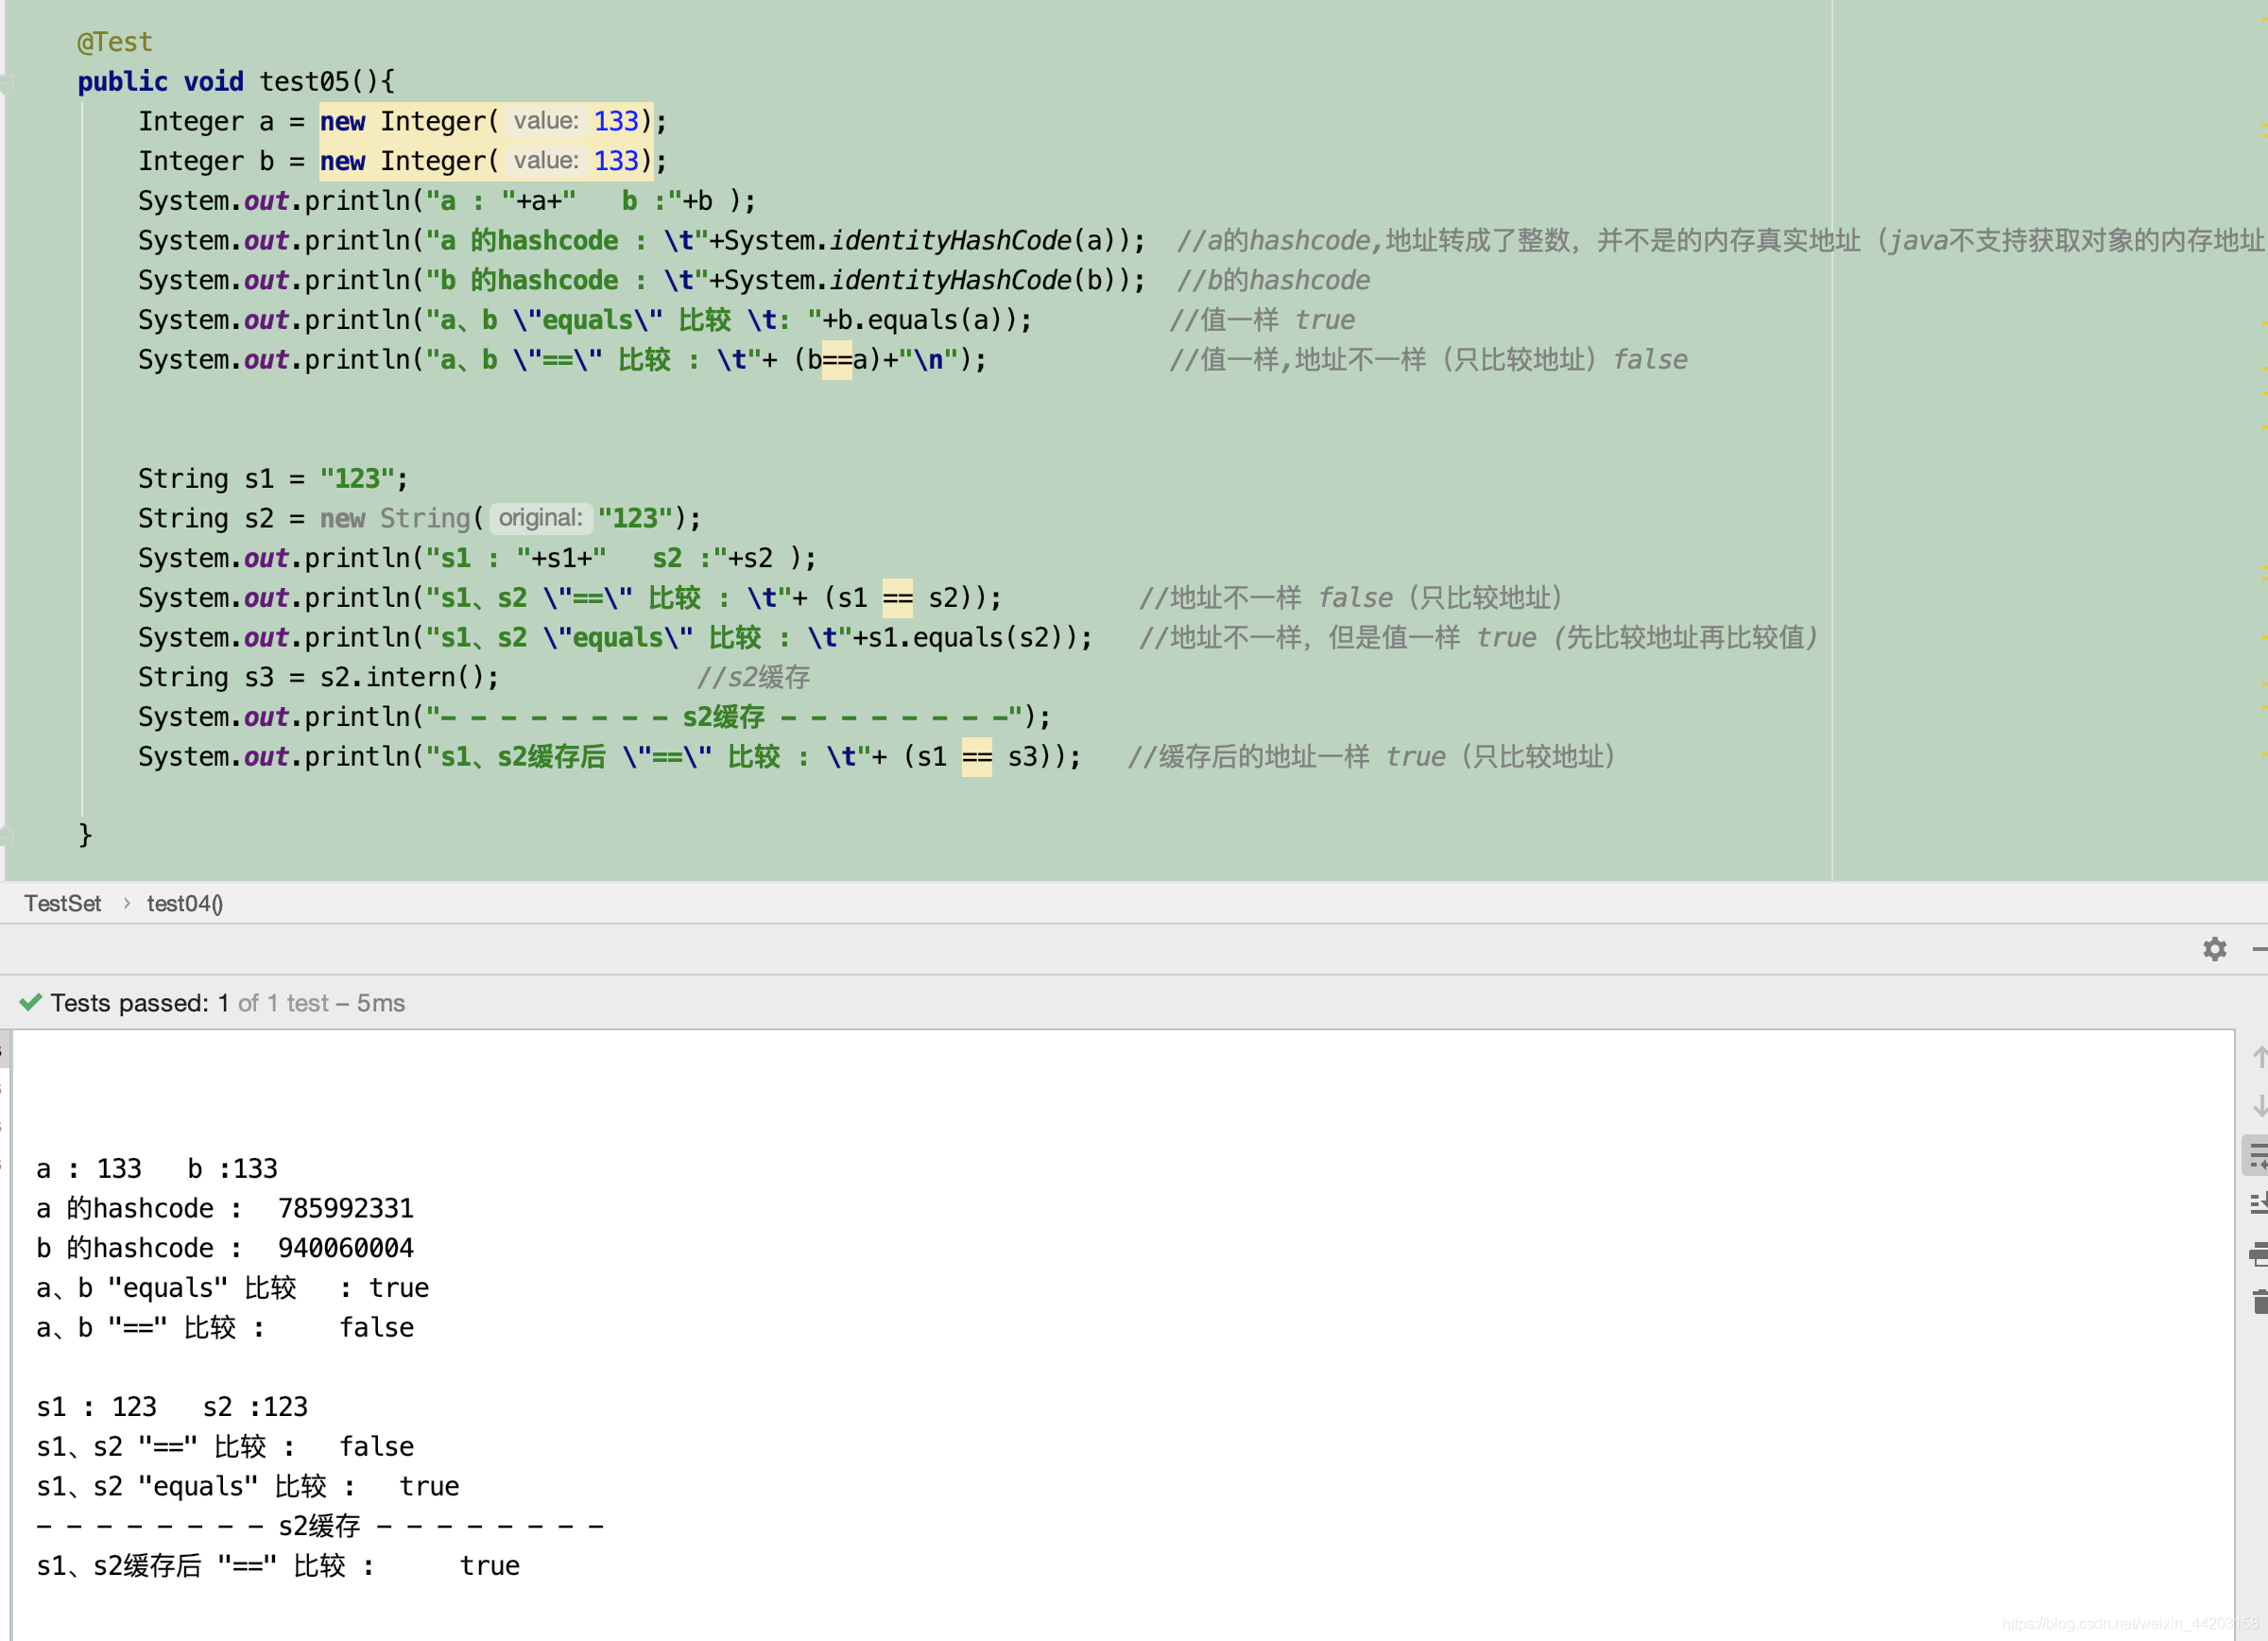Click s1.equals(s2) in the code
2268x1641 pixels.
pos(972,638)
